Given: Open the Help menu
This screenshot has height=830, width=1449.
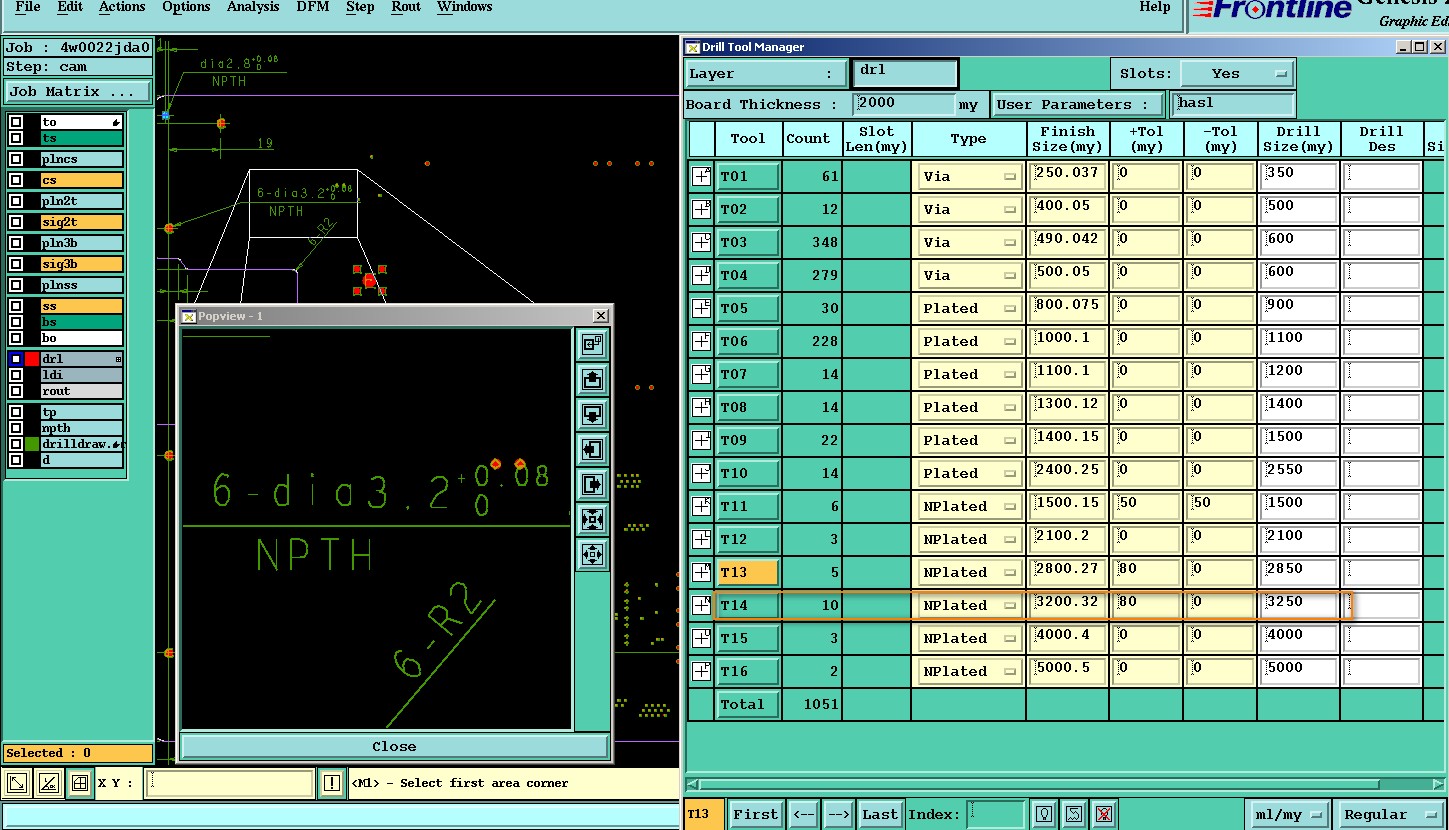Looking at the screenshot, I should click(1155, 7).
